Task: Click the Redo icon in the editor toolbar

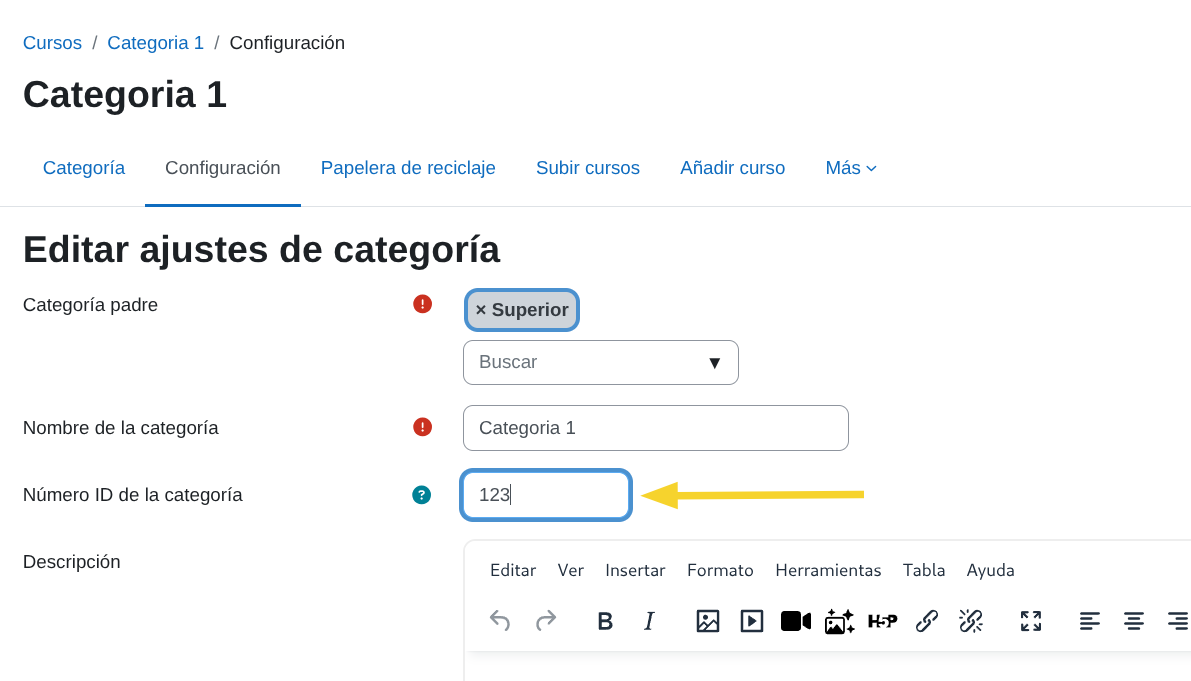Action: coord(545,621)
